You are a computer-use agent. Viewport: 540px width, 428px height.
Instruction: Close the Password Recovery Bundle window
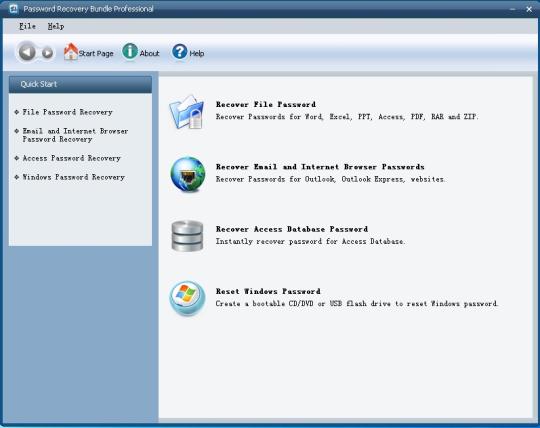point(529,9)
